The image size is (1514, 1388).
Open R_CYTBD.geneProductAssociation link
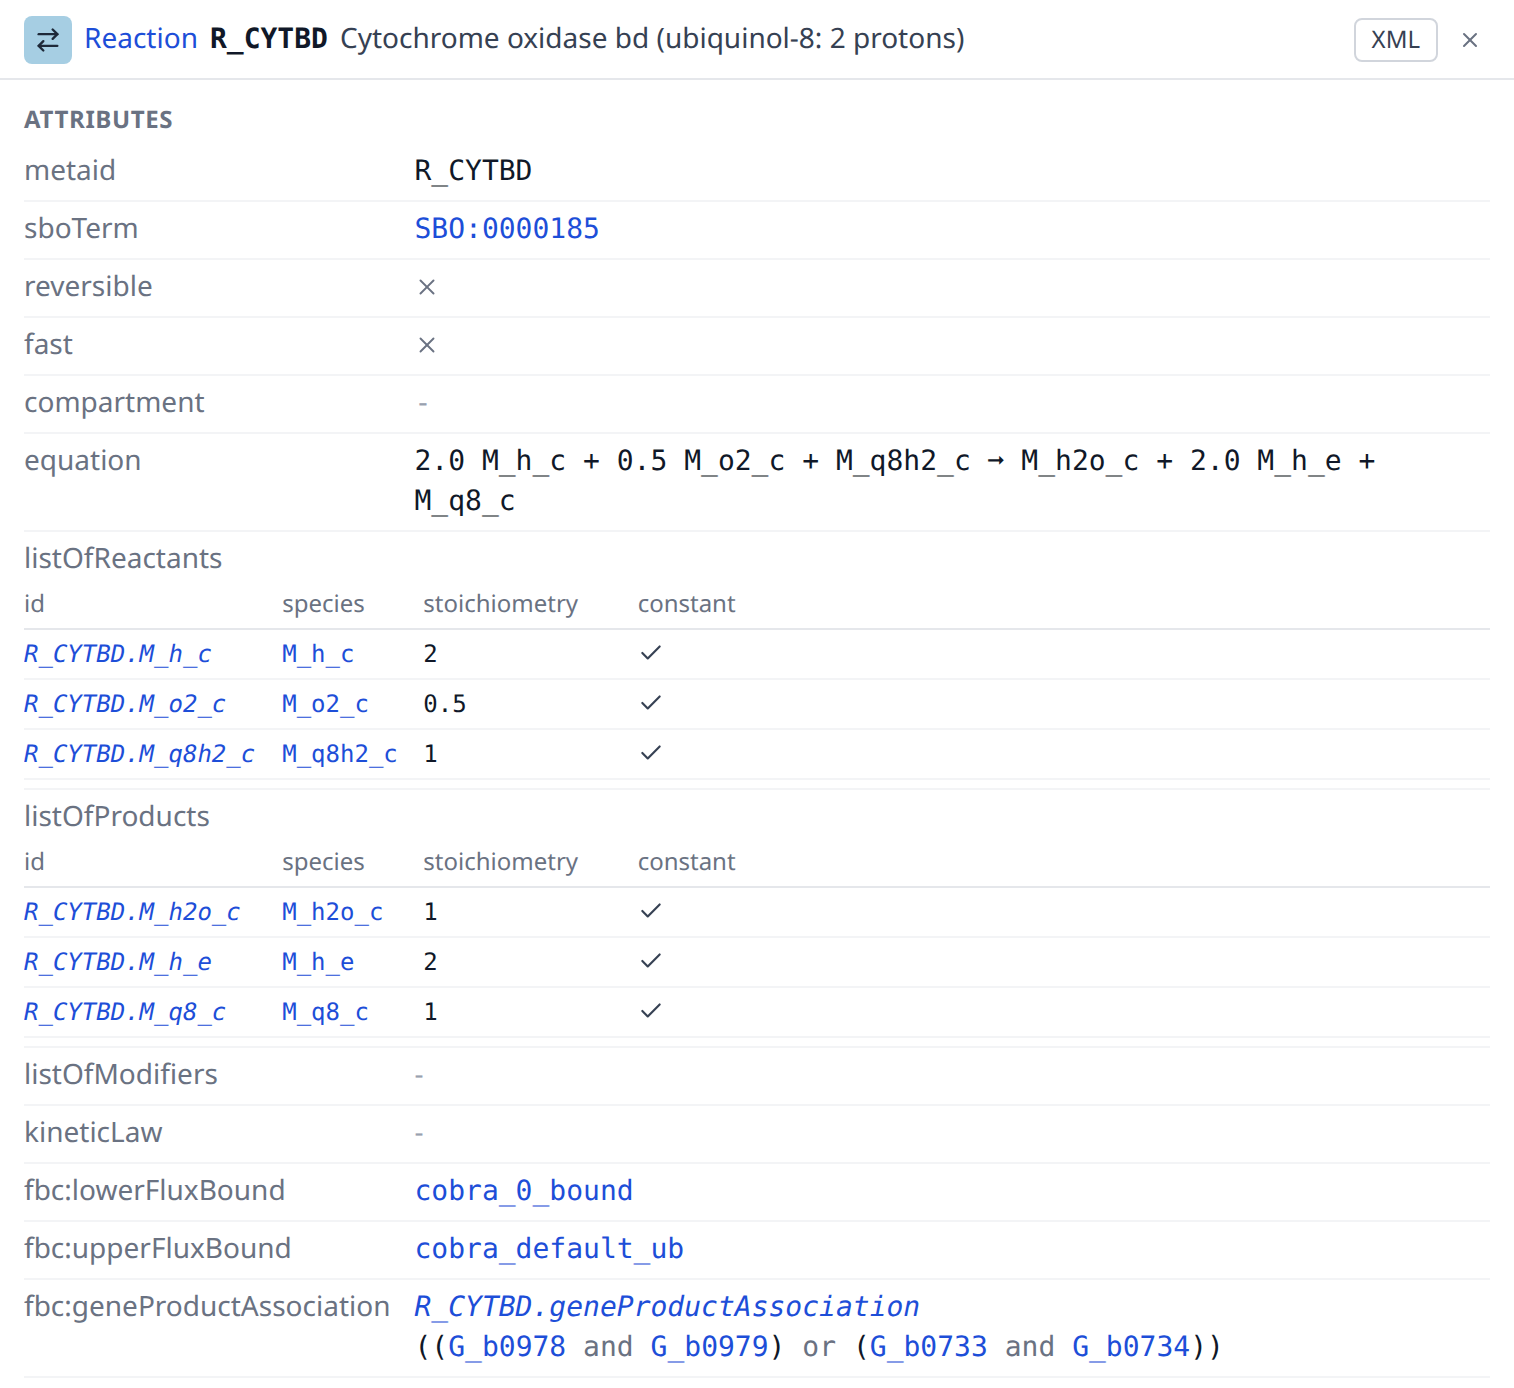tap(667, 1307)
